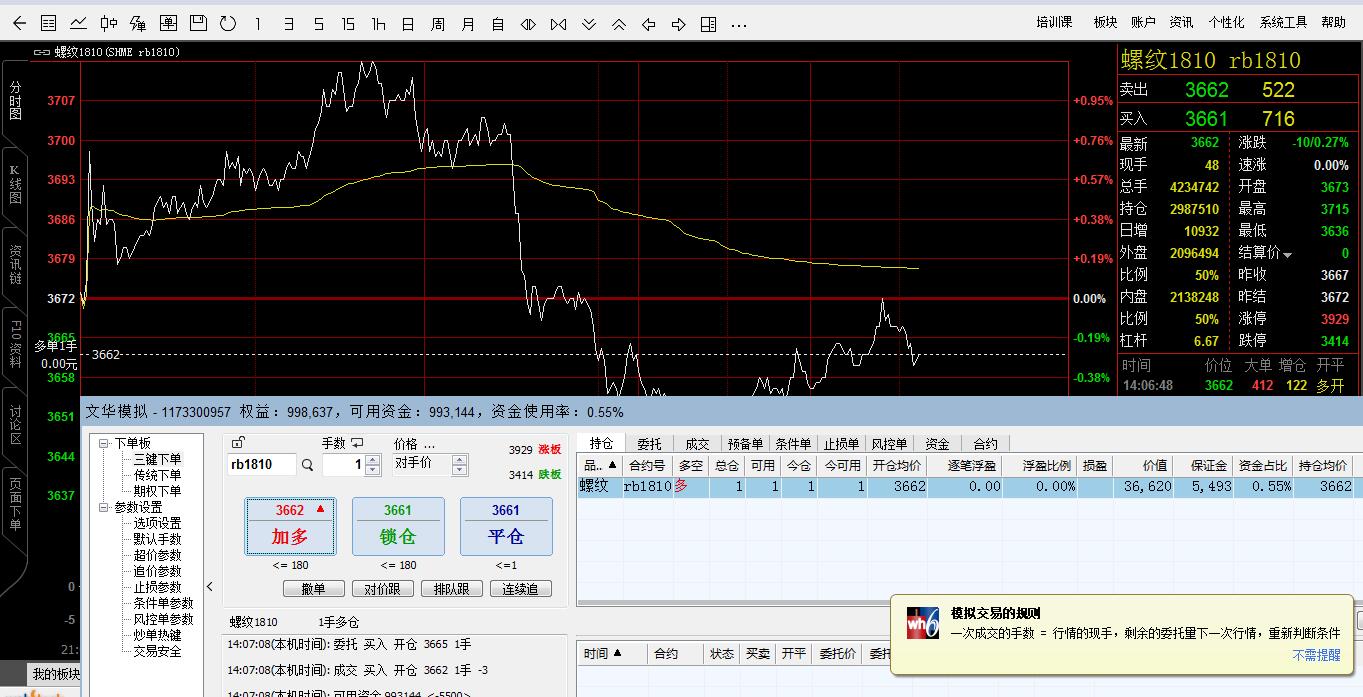Select the candlestick K-line chart icon
The width and height of the screenshot is (1363, 697).
[x=108, y=23]
